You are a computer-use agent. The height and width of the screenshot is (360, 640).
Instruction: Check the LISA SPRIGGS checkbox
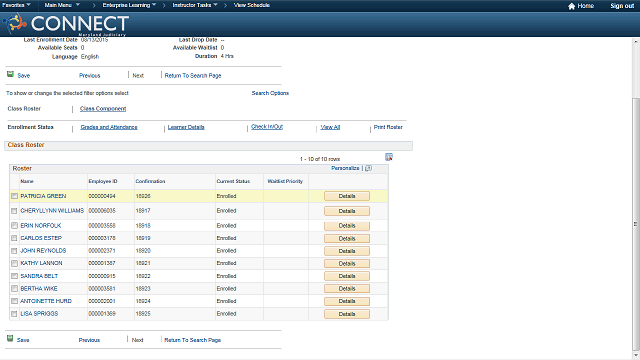point(14,314)
